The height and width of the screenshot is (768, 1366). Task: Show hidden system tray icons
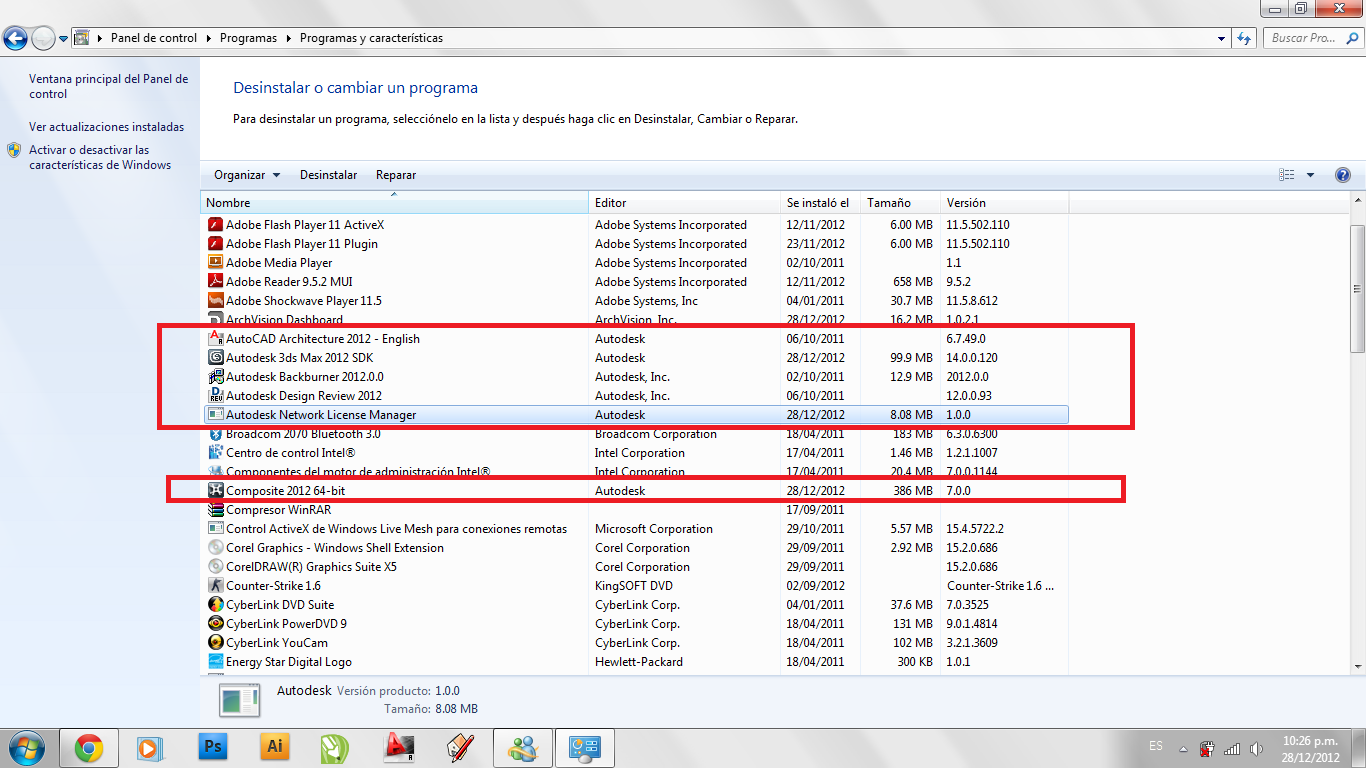(1183, 748)
